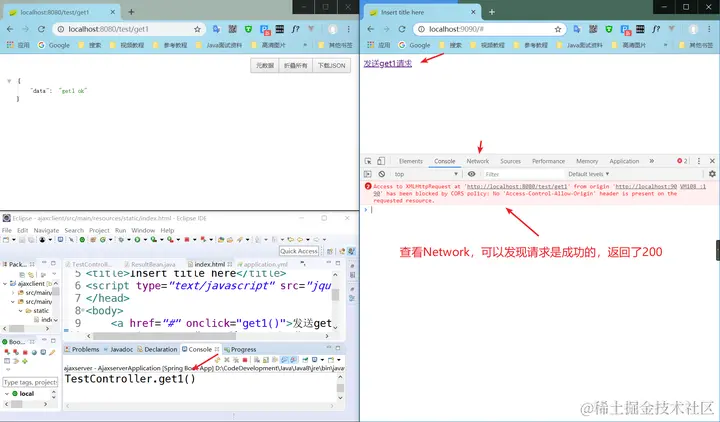Open a new tab in the right browser
Screen dimensions: 720x422
(492, 12)
